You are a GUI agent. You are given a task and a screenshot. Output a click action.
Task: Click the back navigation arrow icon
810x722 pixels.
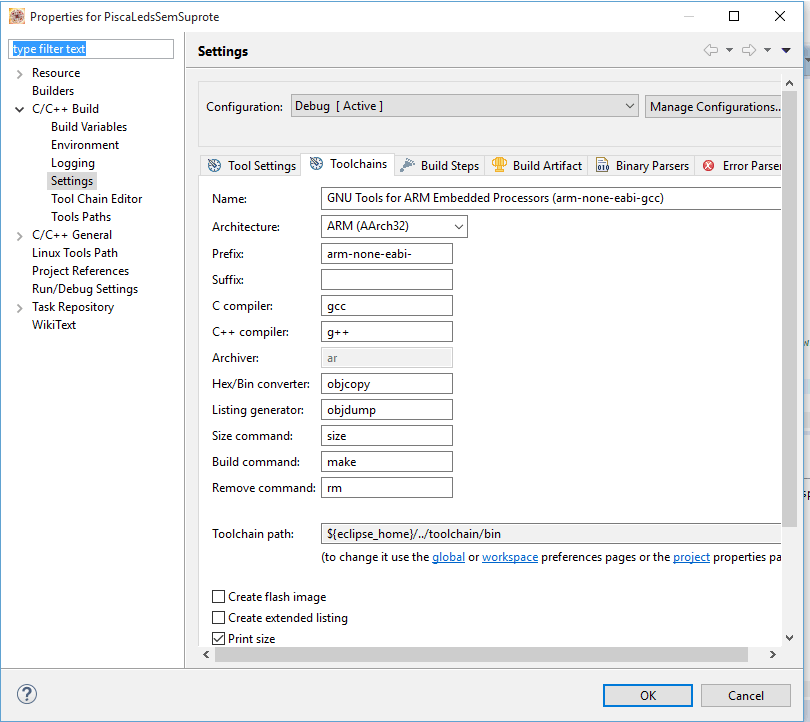point(711,50)
